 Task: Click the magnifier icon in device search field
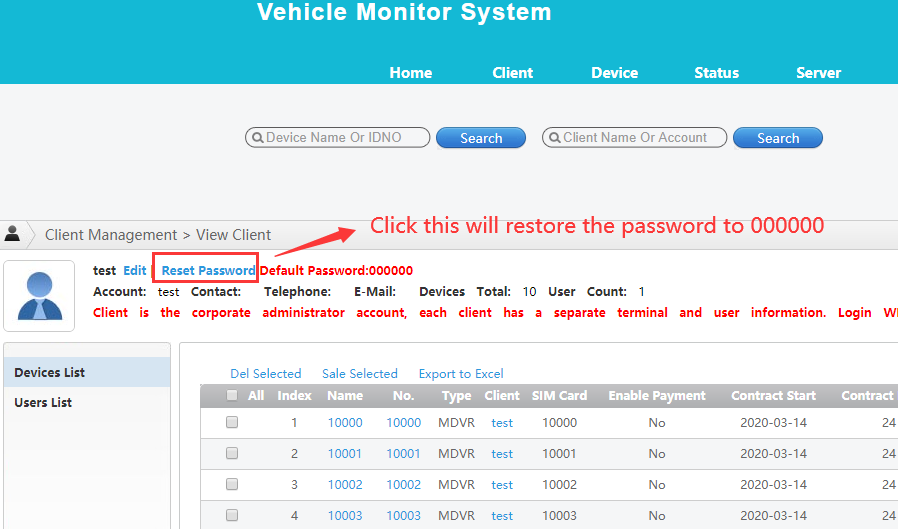click(x=258, y=138)
